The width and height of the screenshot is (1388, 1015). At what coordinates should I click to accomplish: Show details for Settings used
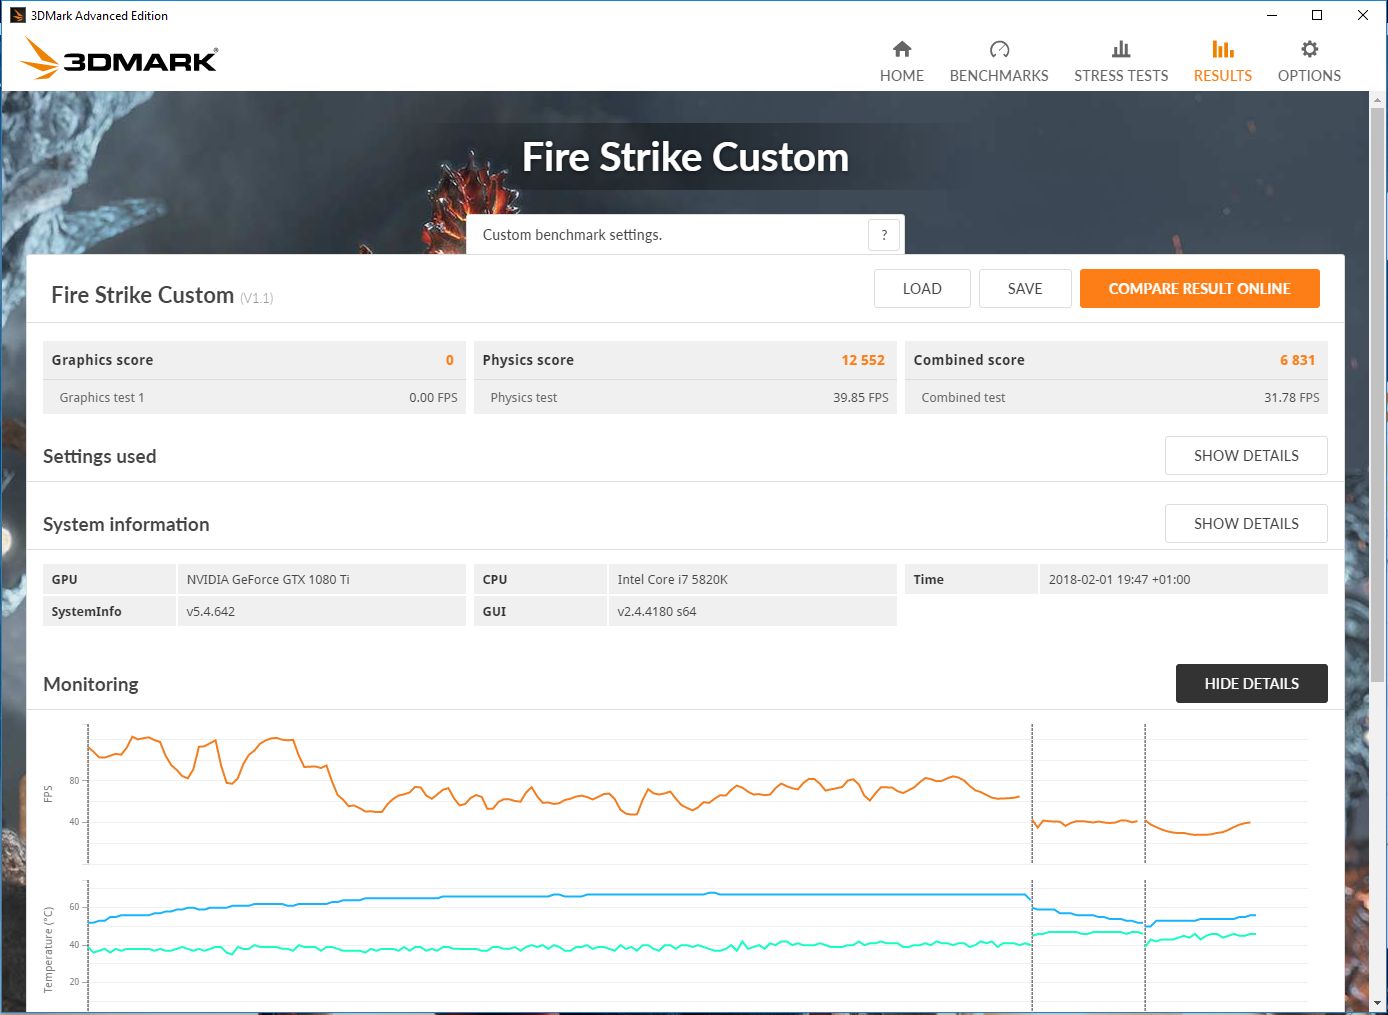[x=1246, y=456]
